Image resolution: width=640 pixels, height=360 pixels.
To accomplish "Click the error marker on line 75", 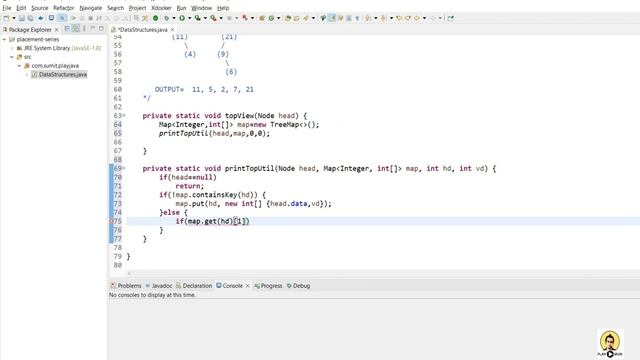I will (x=111, y=221).
